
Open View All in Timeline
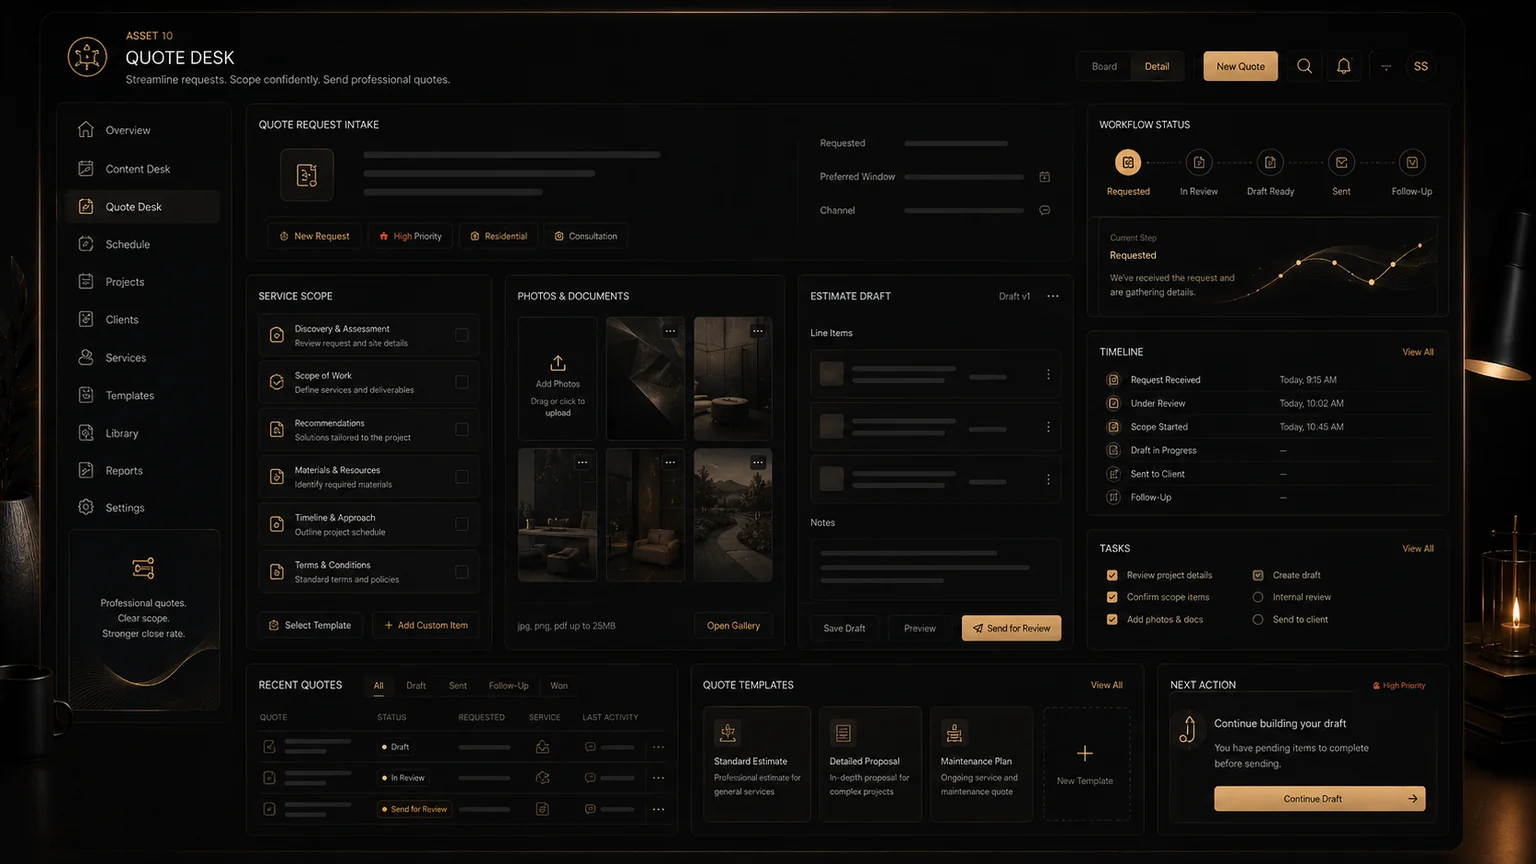[1417, 352]
